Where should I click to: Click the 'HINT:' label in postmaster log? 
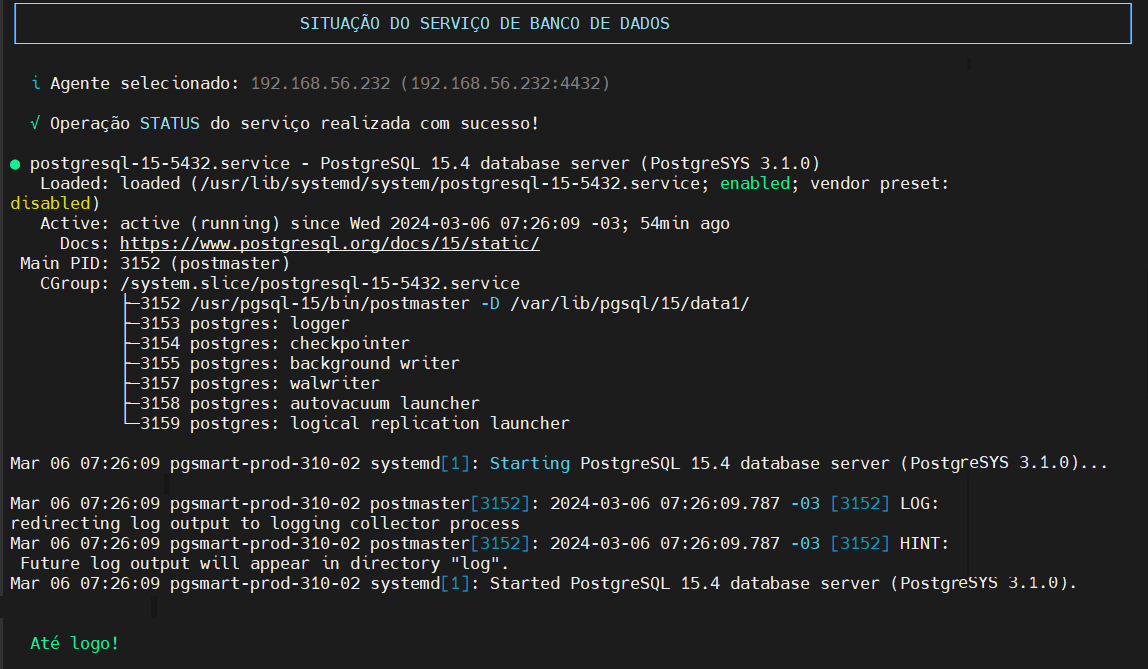point(924,543)
